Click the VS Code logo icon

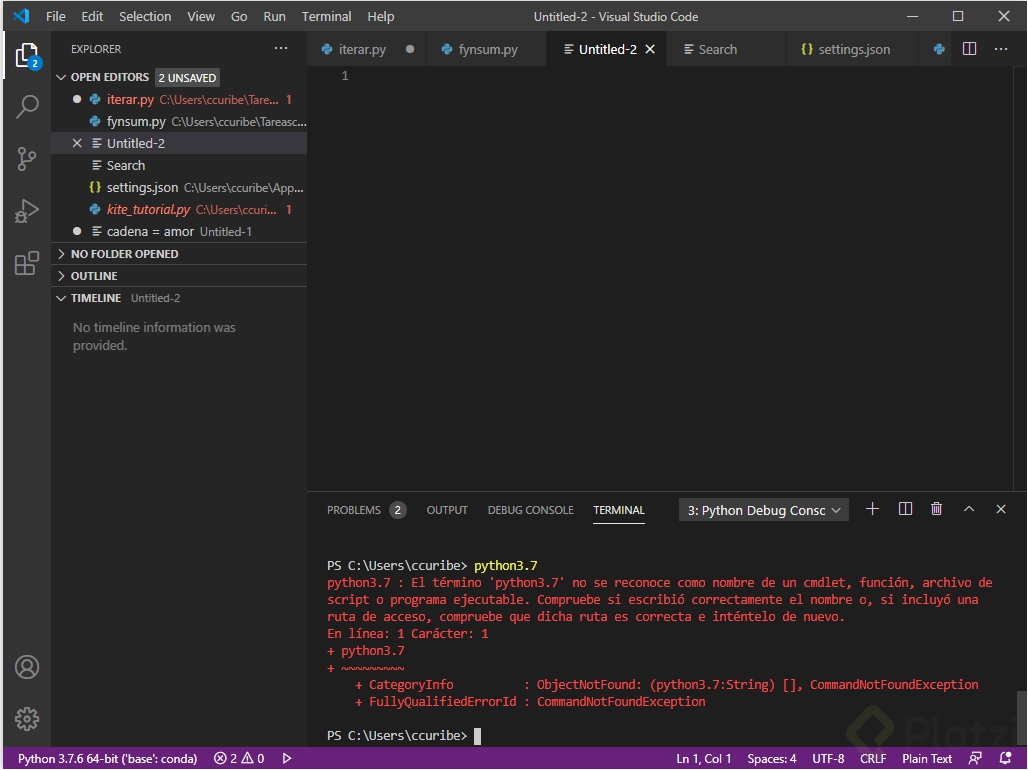point(21,16)
